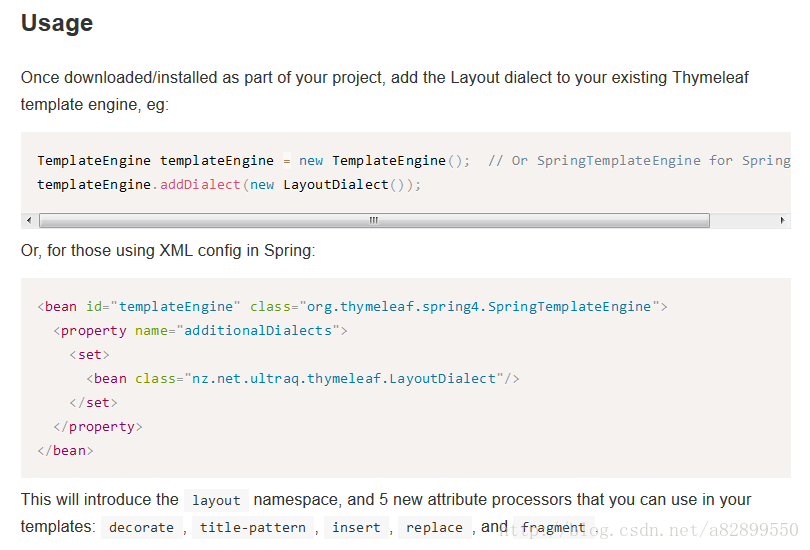810x550 pixels.
Task: Click the 'additionalDialects' property name value
Action: 258,331
